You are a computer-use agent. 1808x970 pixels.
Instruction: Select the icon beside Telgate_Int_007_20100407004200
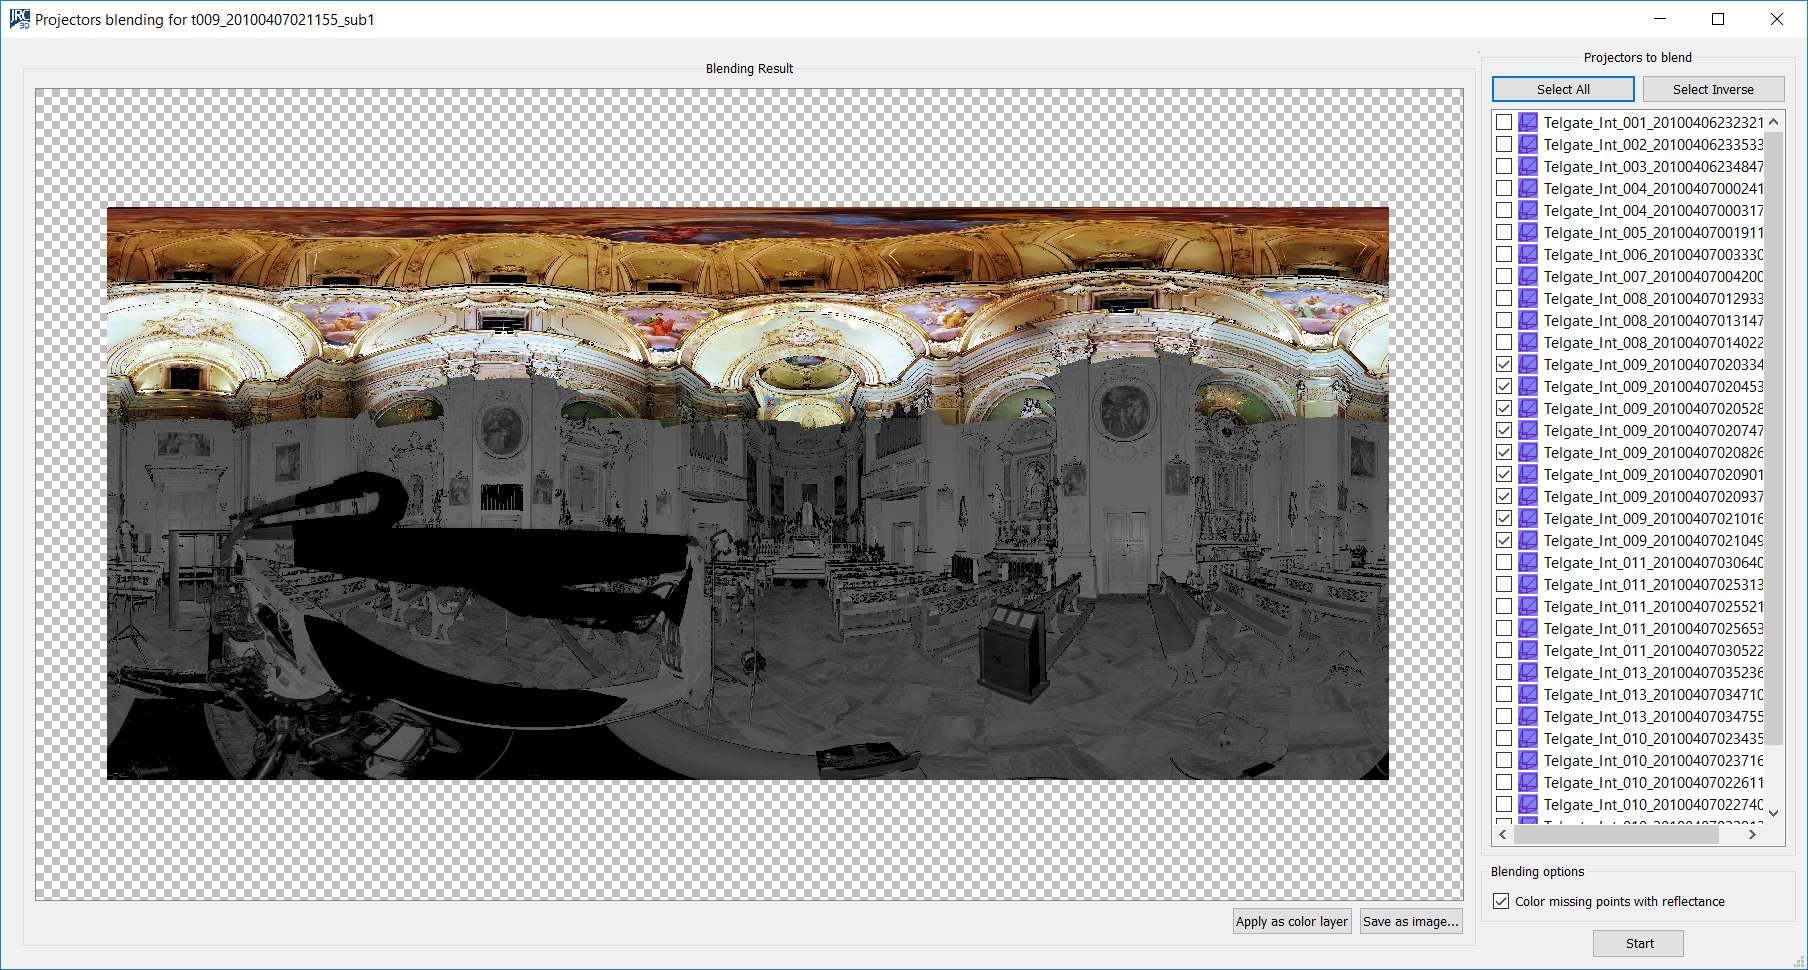tap(1528, 277)
